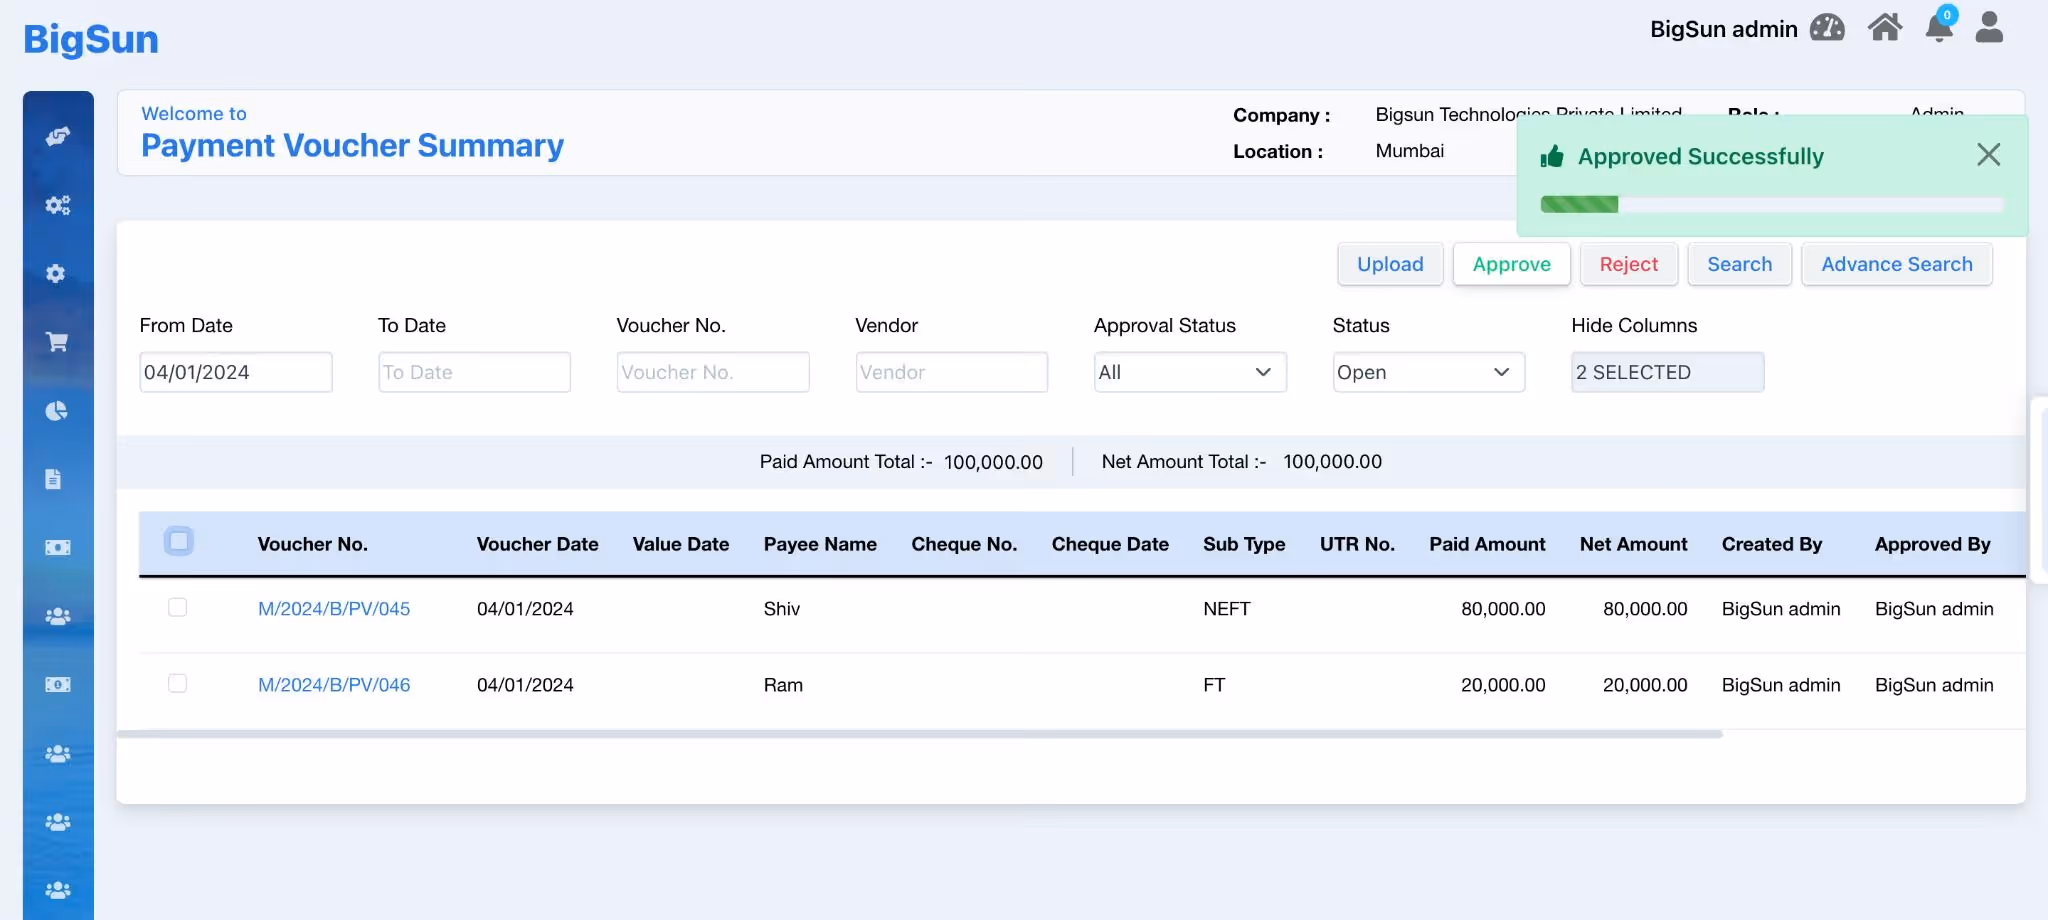The width and height of the screenshot is (2048, 920).
Task: Expand the Status dropdown showing Open
Action: [1428, 372]
